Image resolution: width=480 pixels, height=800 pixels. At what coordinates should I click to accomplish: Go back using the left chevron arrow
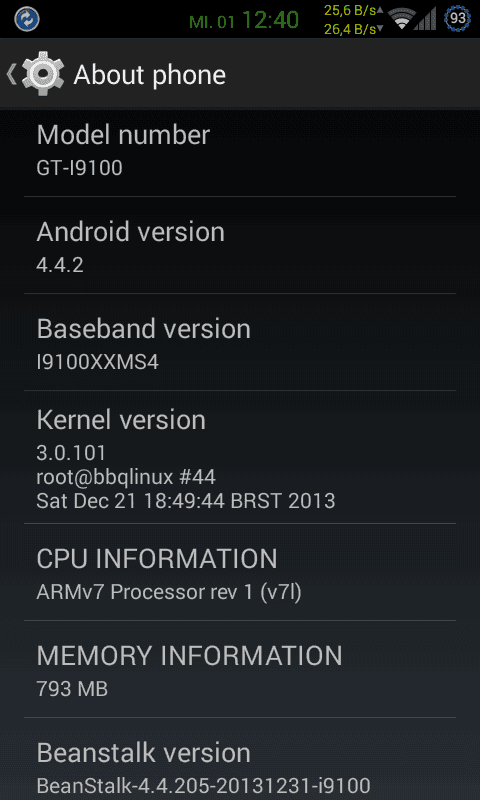pyautogui.click(x=11, y=74)
